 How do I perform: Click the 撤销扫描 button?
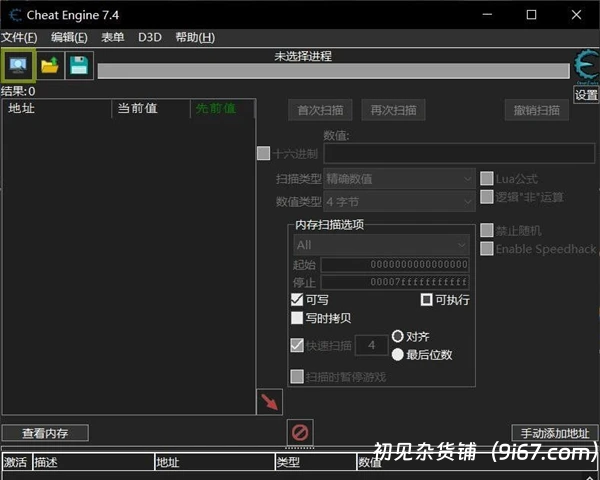pyautogui.click(x=536, y=110)
